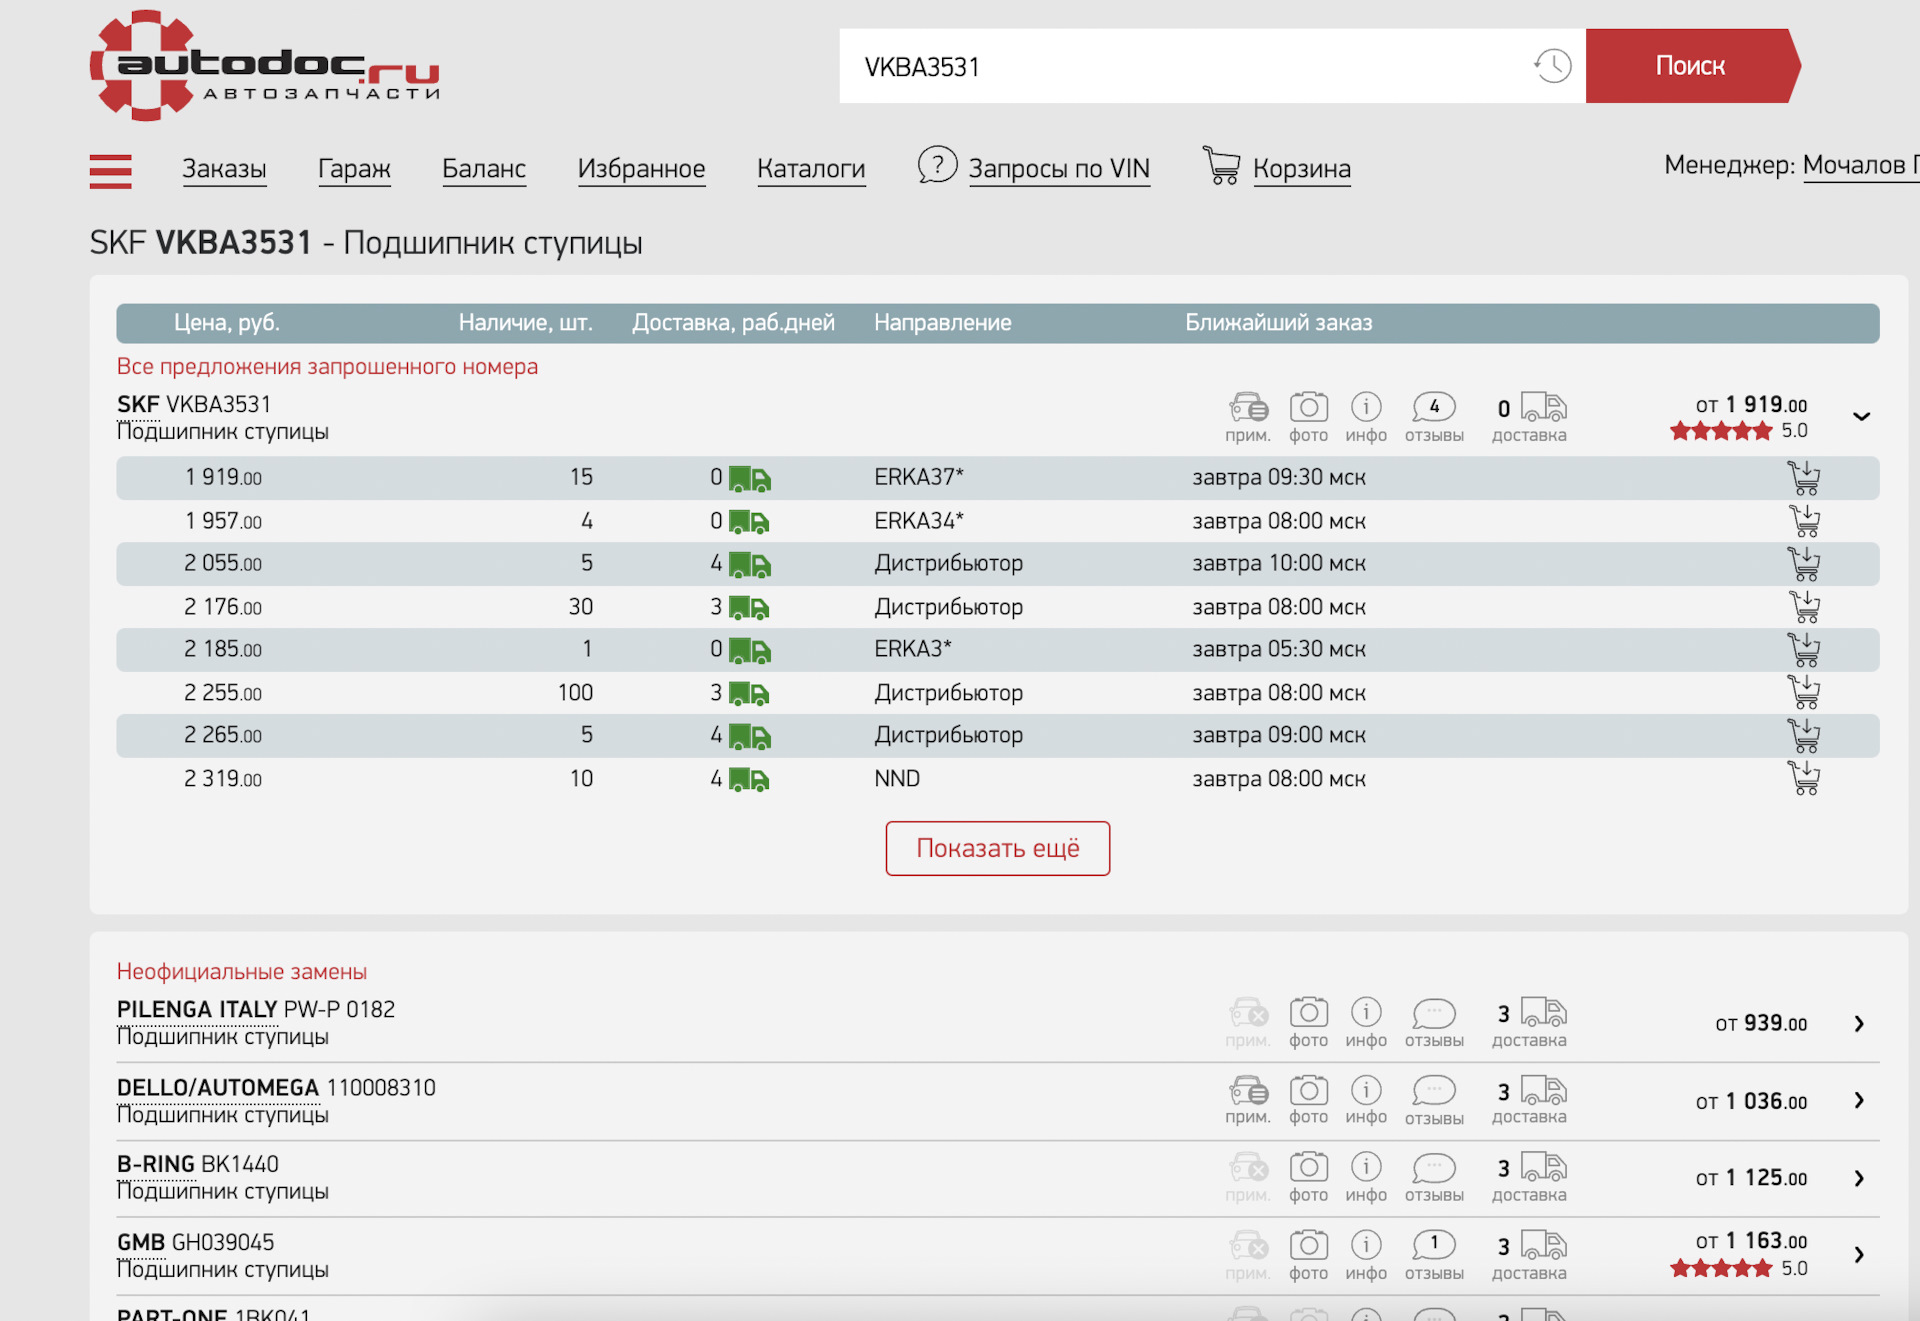This screenshot has width=1920, height=1321.
Task: Click the search field containing VKBA3531
Action: coord(1180,66)
